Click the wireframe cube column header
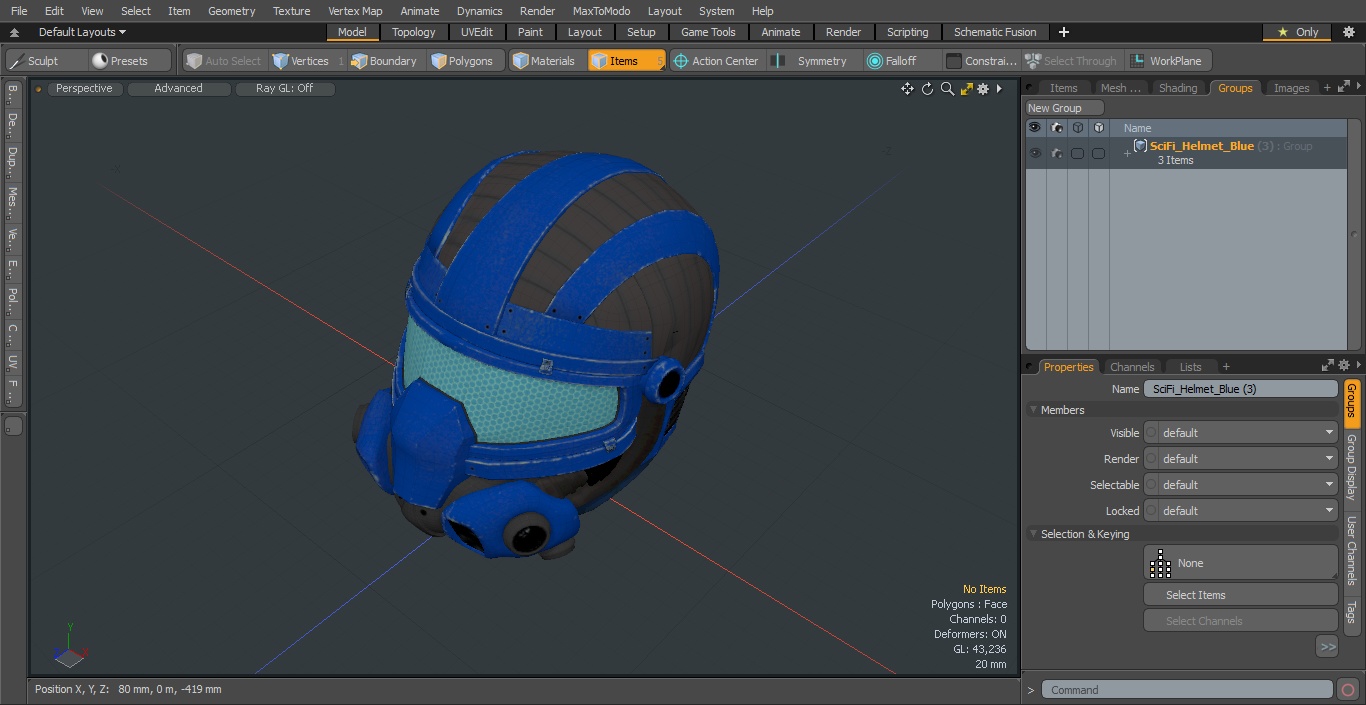 [x=1078, y=128]
